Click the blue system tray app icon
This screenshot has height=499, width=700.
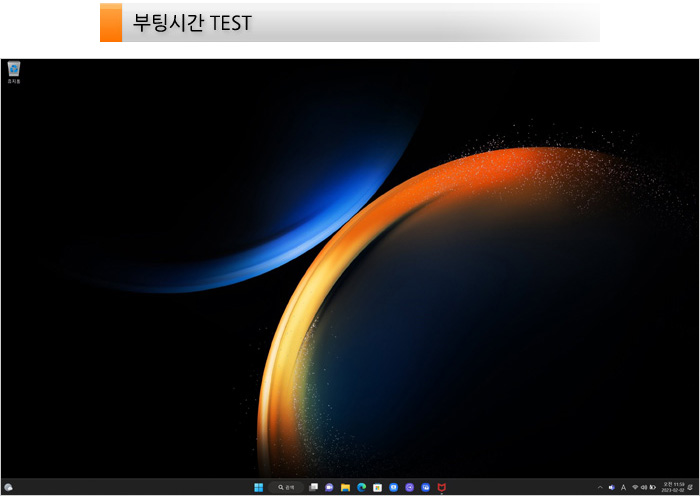click(x=612, y=487)
